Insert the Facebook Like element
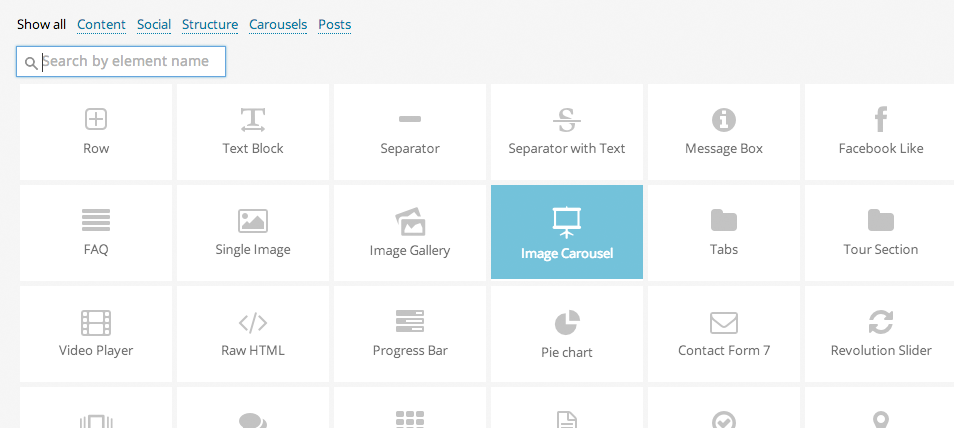The width and height of the screenshot is (954, 428). 881,132
